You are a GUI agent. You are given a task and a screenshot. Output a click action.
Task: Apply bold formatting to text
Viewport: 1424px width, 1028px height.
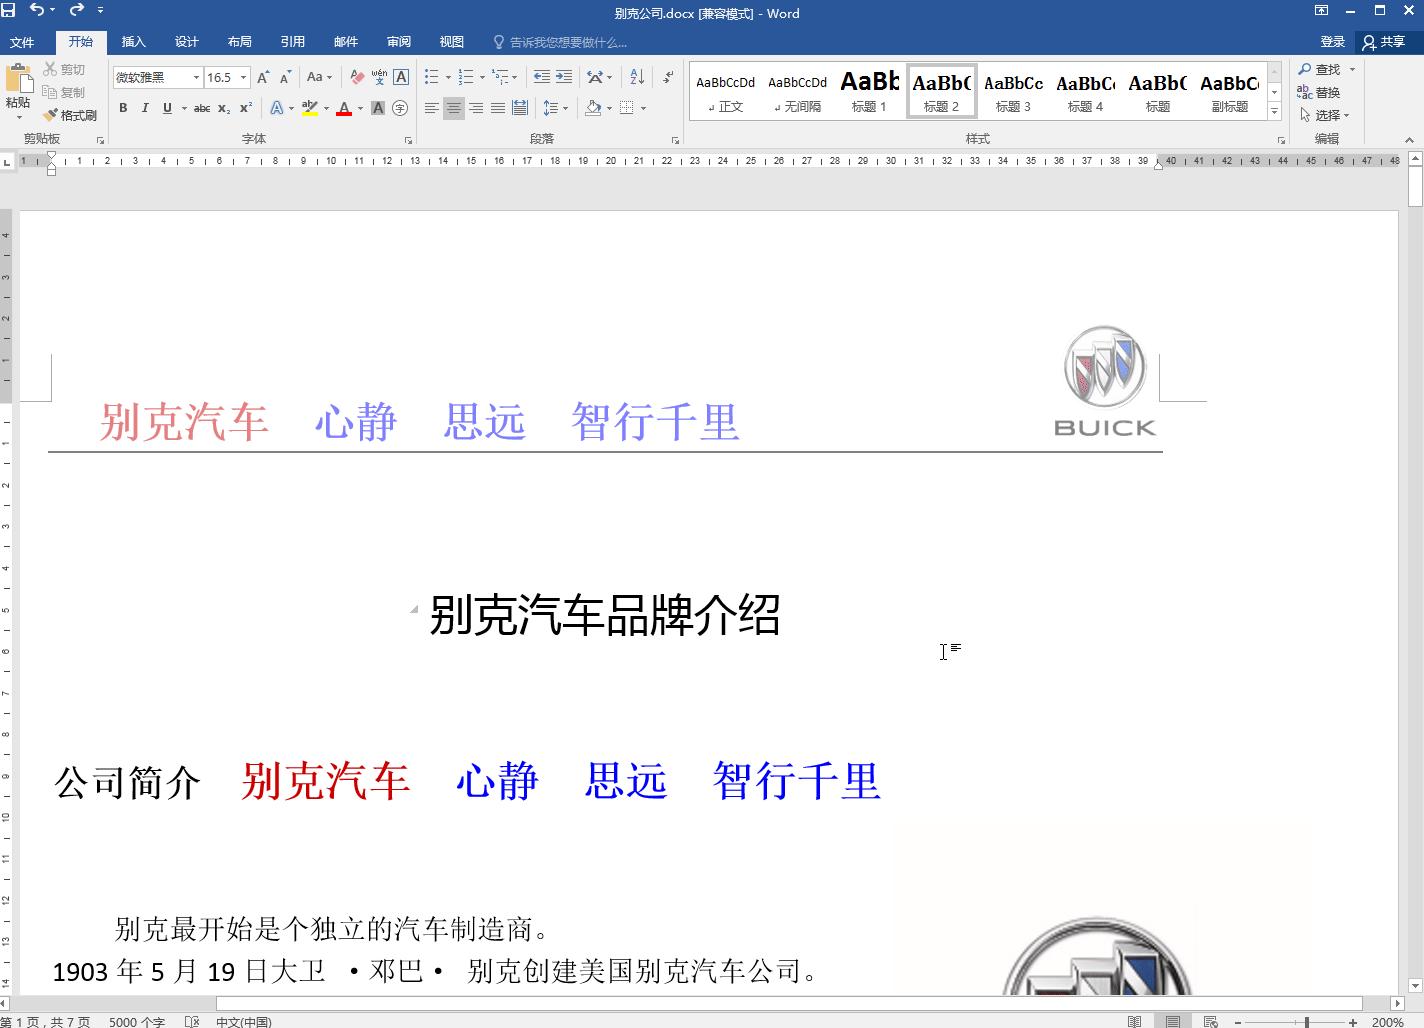[x=123, y=108]
